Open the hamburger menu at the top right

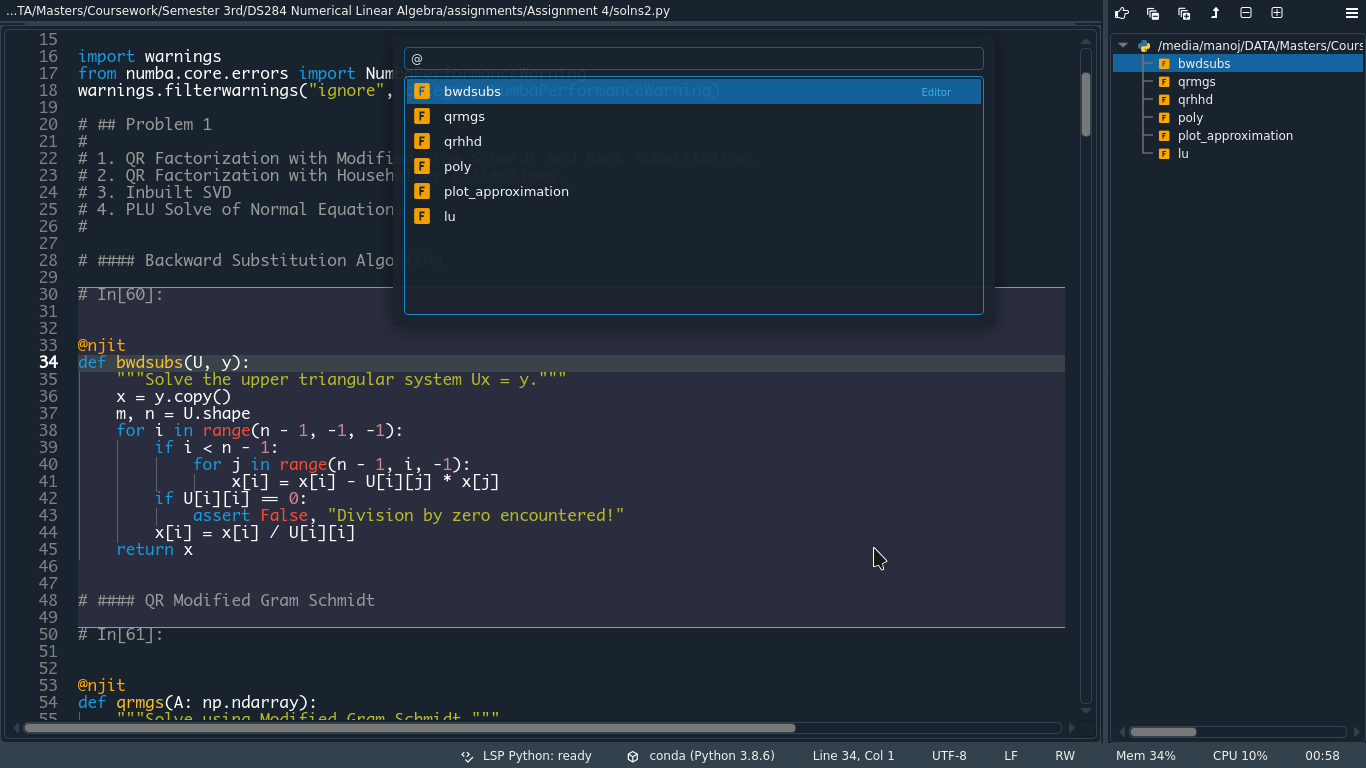1350,13
